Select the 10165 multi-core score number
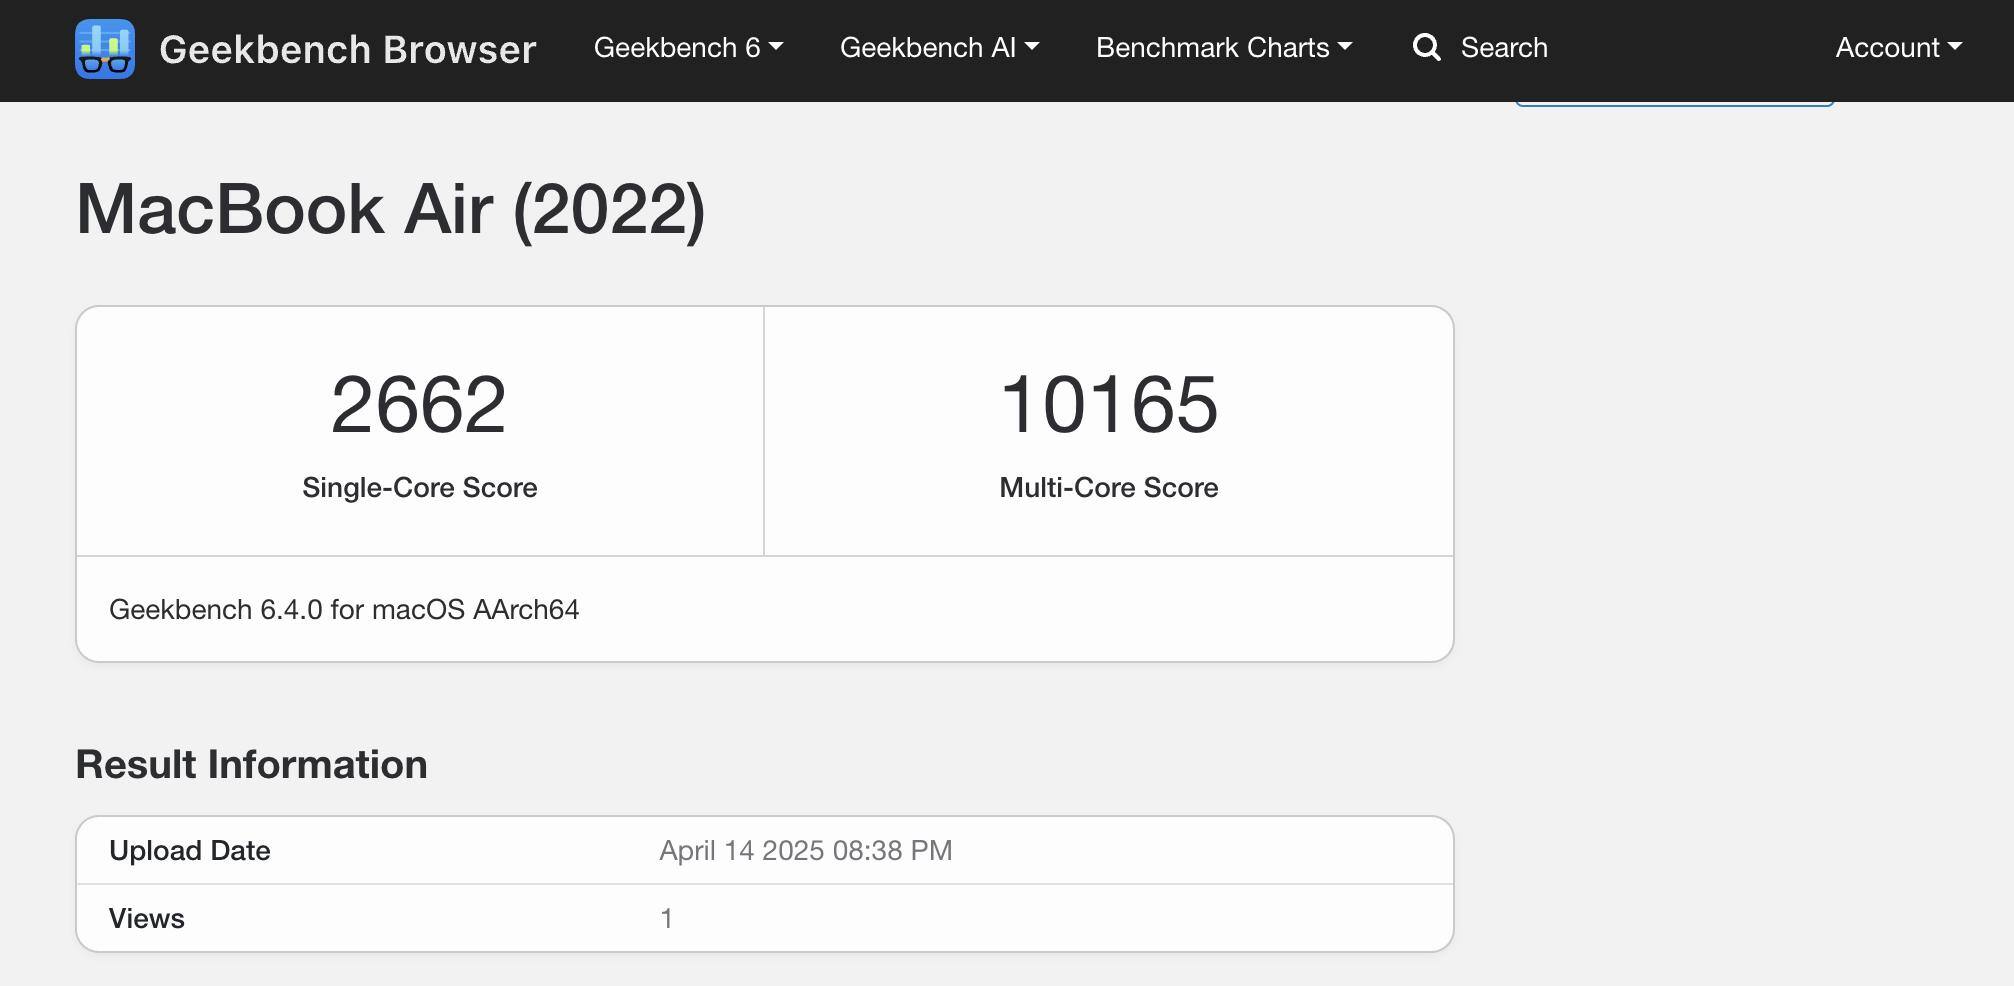 click(1108, 405)
